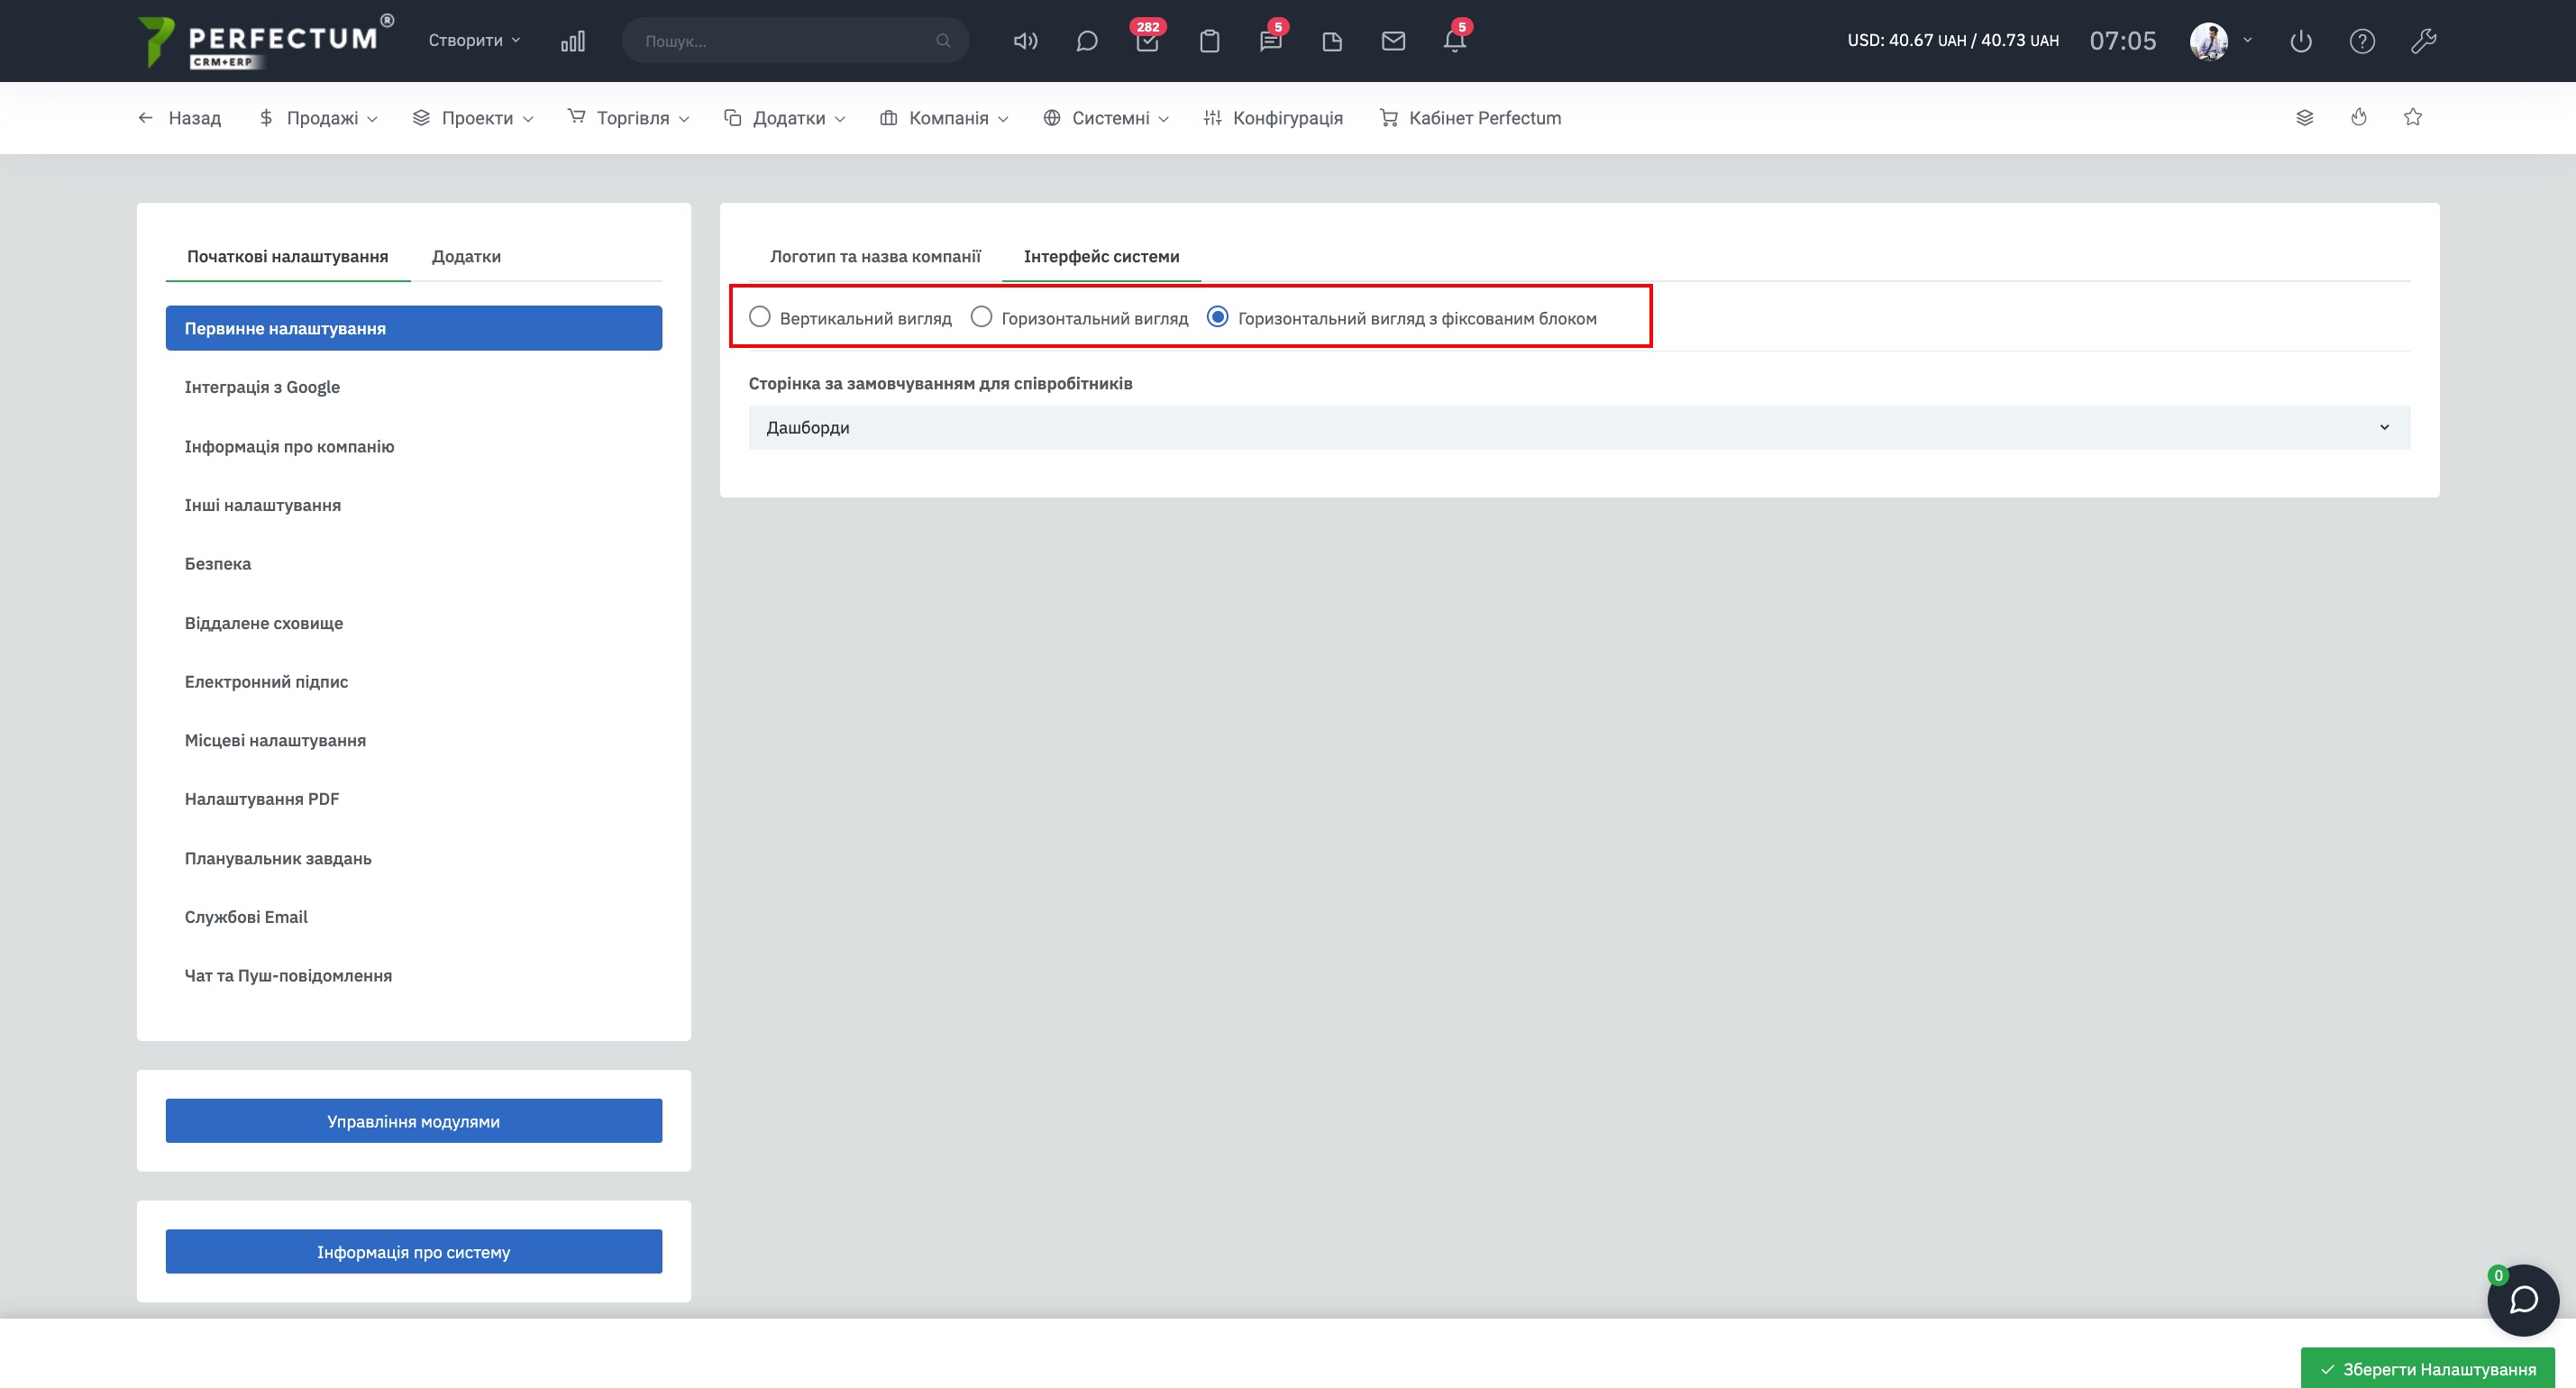Open the Безпека settings section

click(218, 564)
